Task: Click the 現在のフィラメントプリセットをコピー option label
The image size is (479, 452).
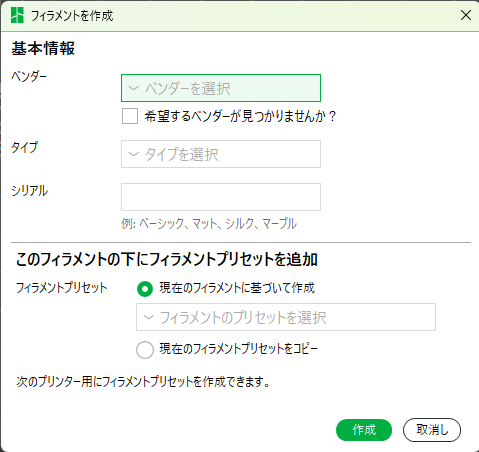Action: 239,349
